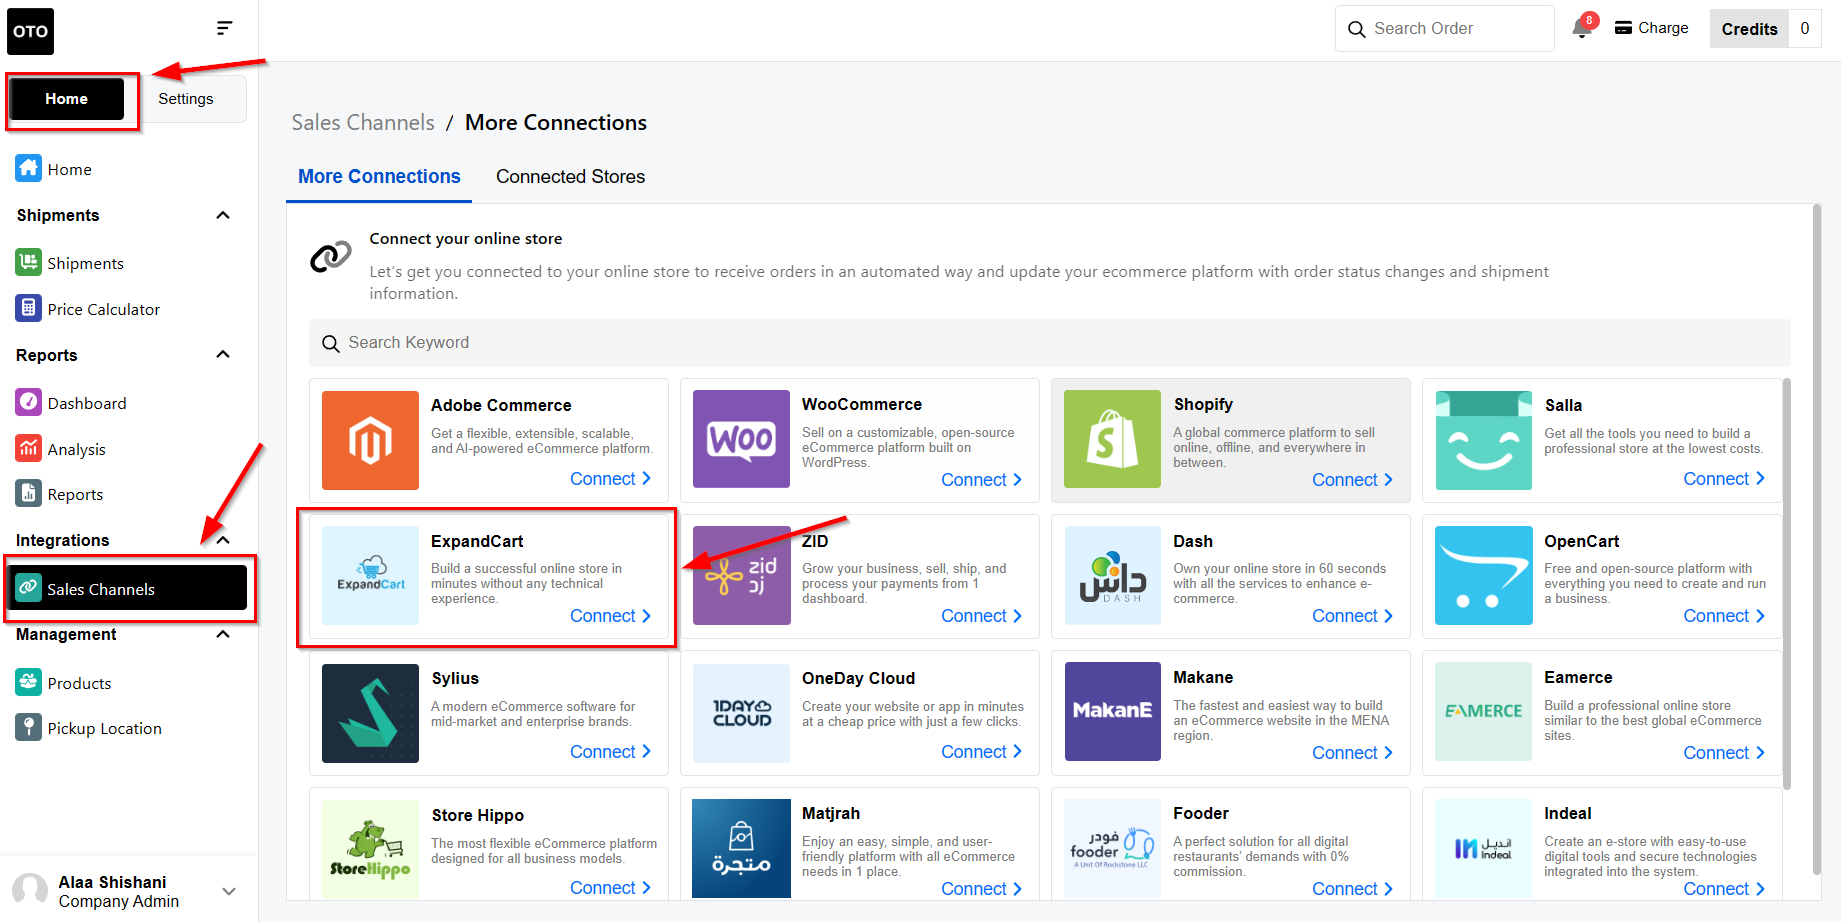The height and width of the screenshot is (922, 1841).
Task: Collapse the sidebar menu icon
Action: point(224,28)
